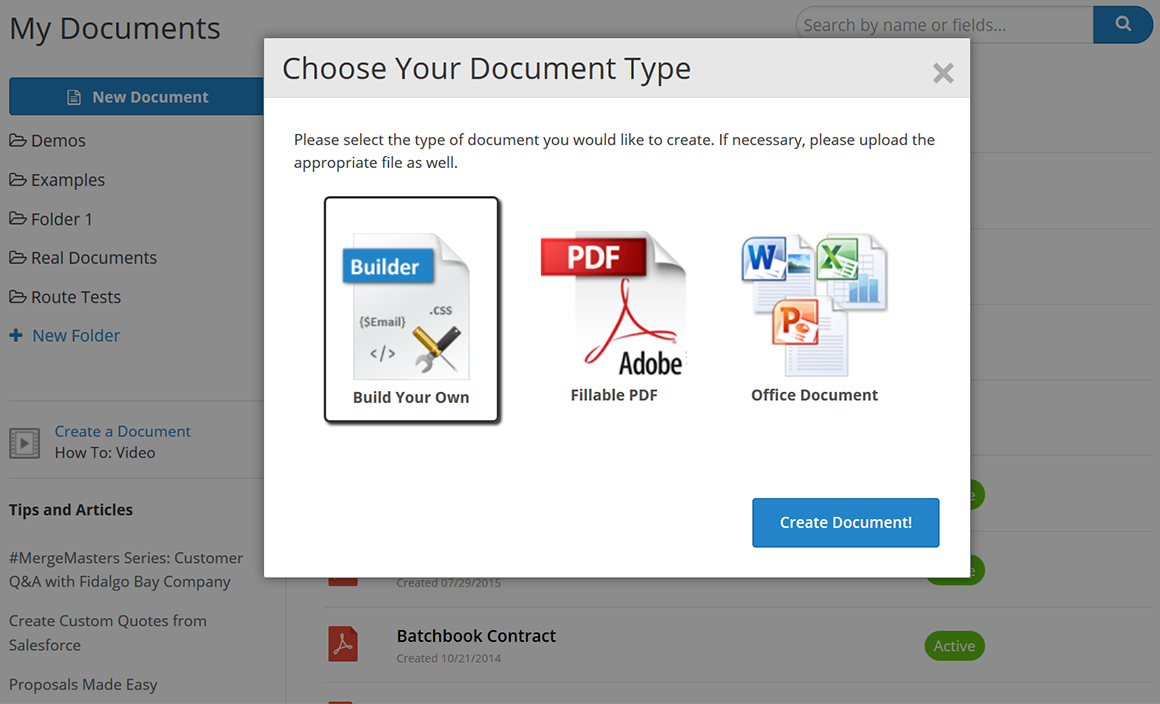This screenshot has height=704, width=1160.
Task: Focus the Search by name or fields box
Action: [x=943, y=25]
